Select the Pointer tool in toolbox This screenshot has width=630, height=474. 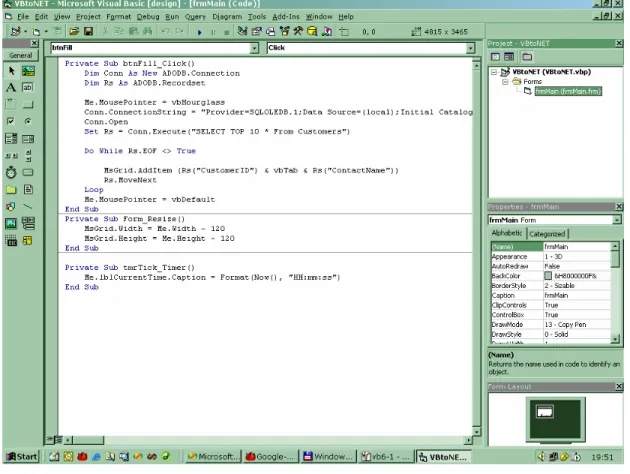[x=11, y=71]
